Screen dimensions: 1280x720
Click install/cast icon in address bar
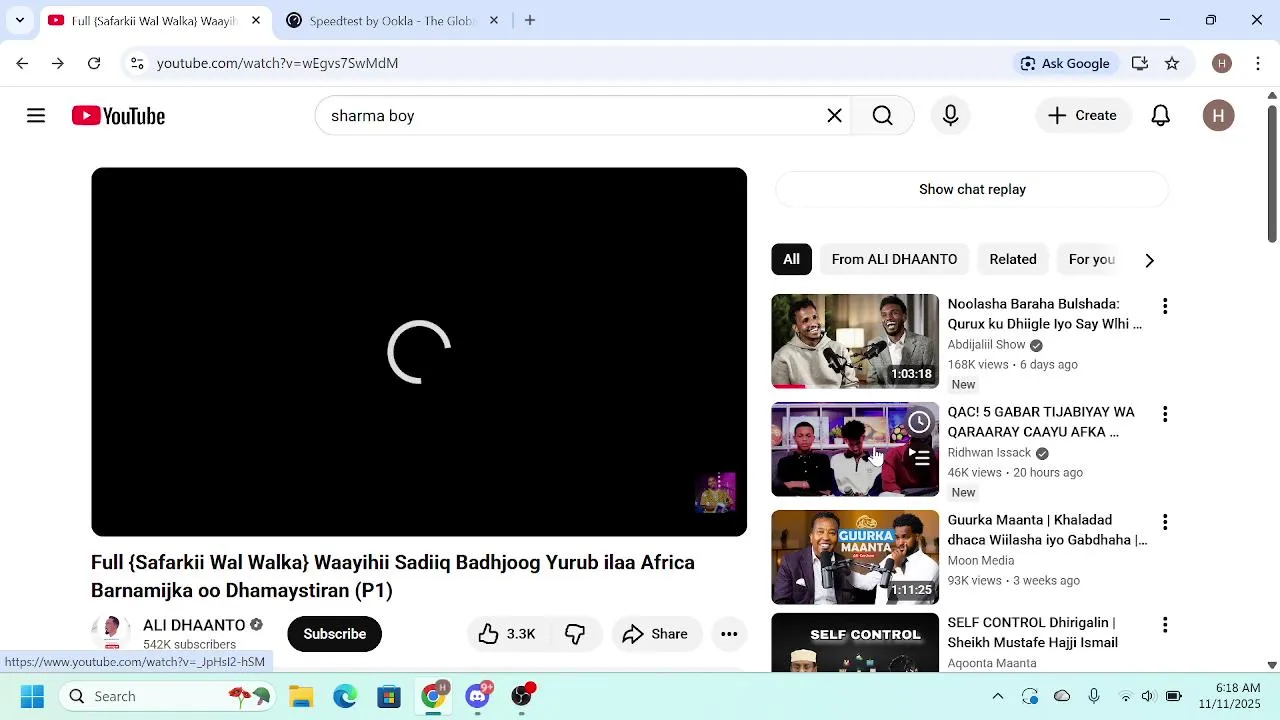point(1140,63)
